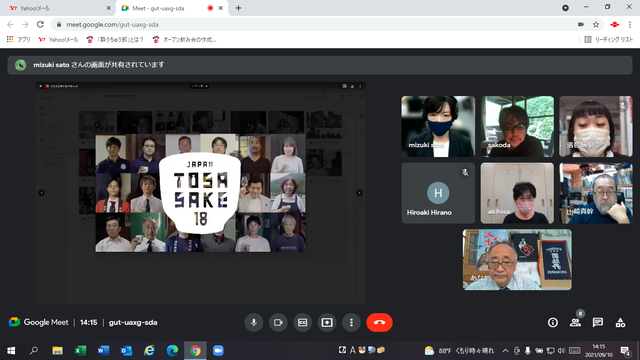Turn off the camera in Meet
640x360 pixels.
tap(278, 322)
